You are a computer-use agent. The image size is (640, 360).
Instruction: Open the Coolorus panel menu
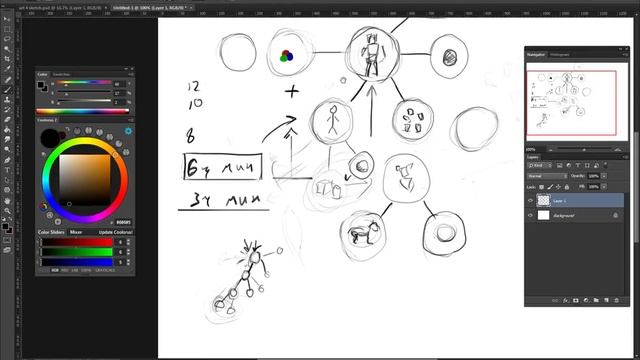pyautogui.click(x=131, y=120)
